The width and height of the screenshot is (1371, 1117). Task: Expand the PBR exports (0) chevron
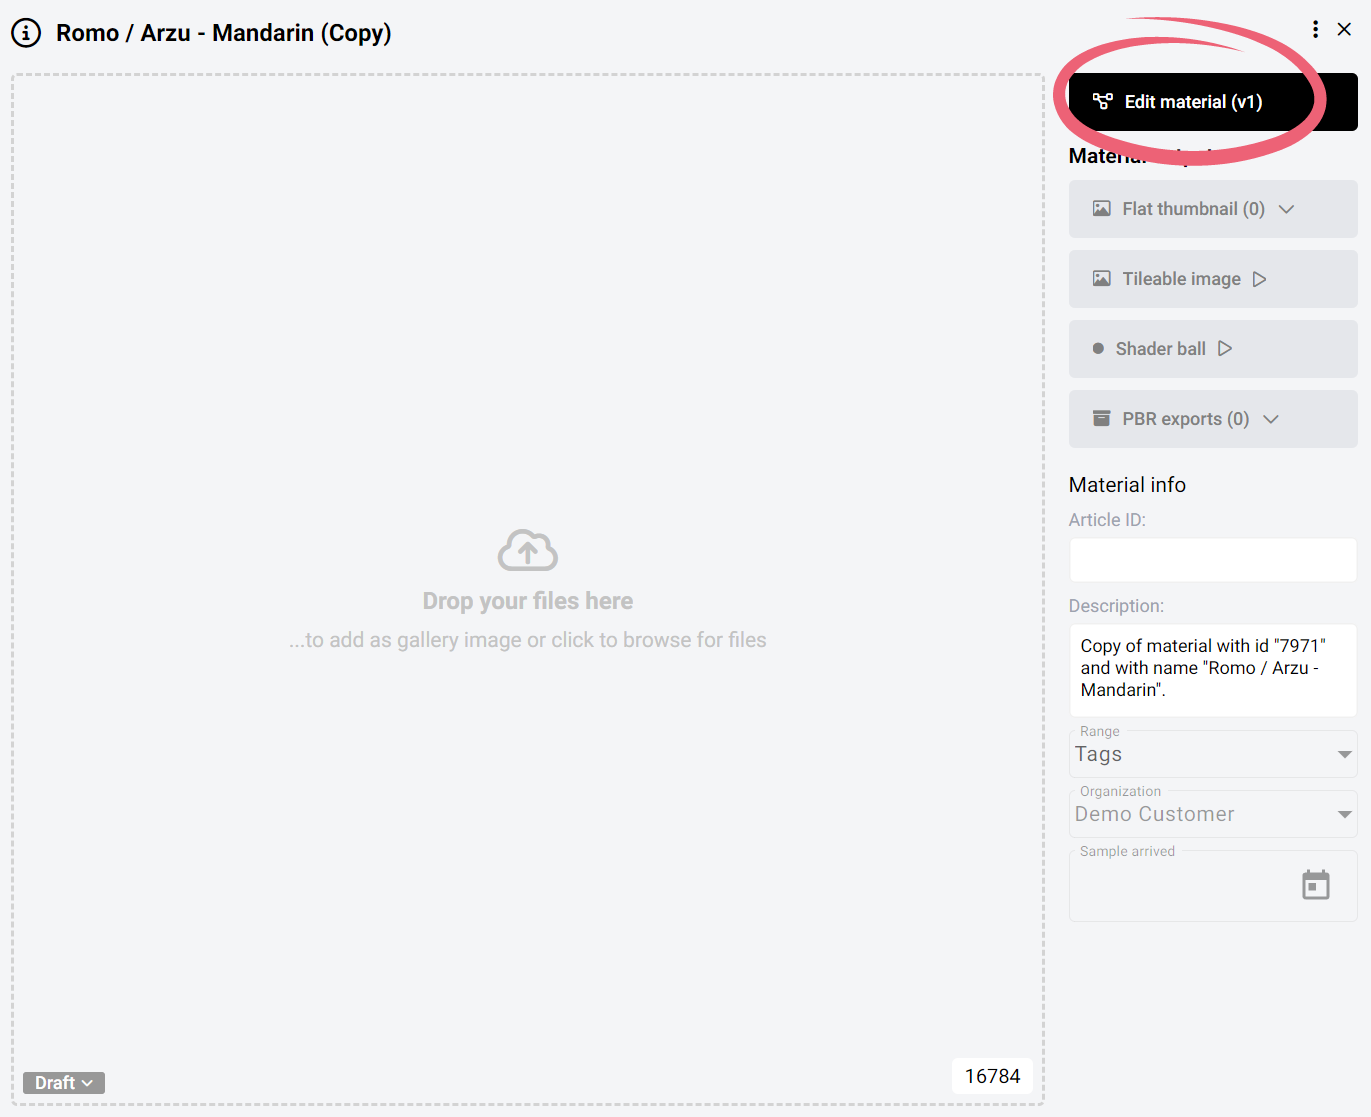1271,419
